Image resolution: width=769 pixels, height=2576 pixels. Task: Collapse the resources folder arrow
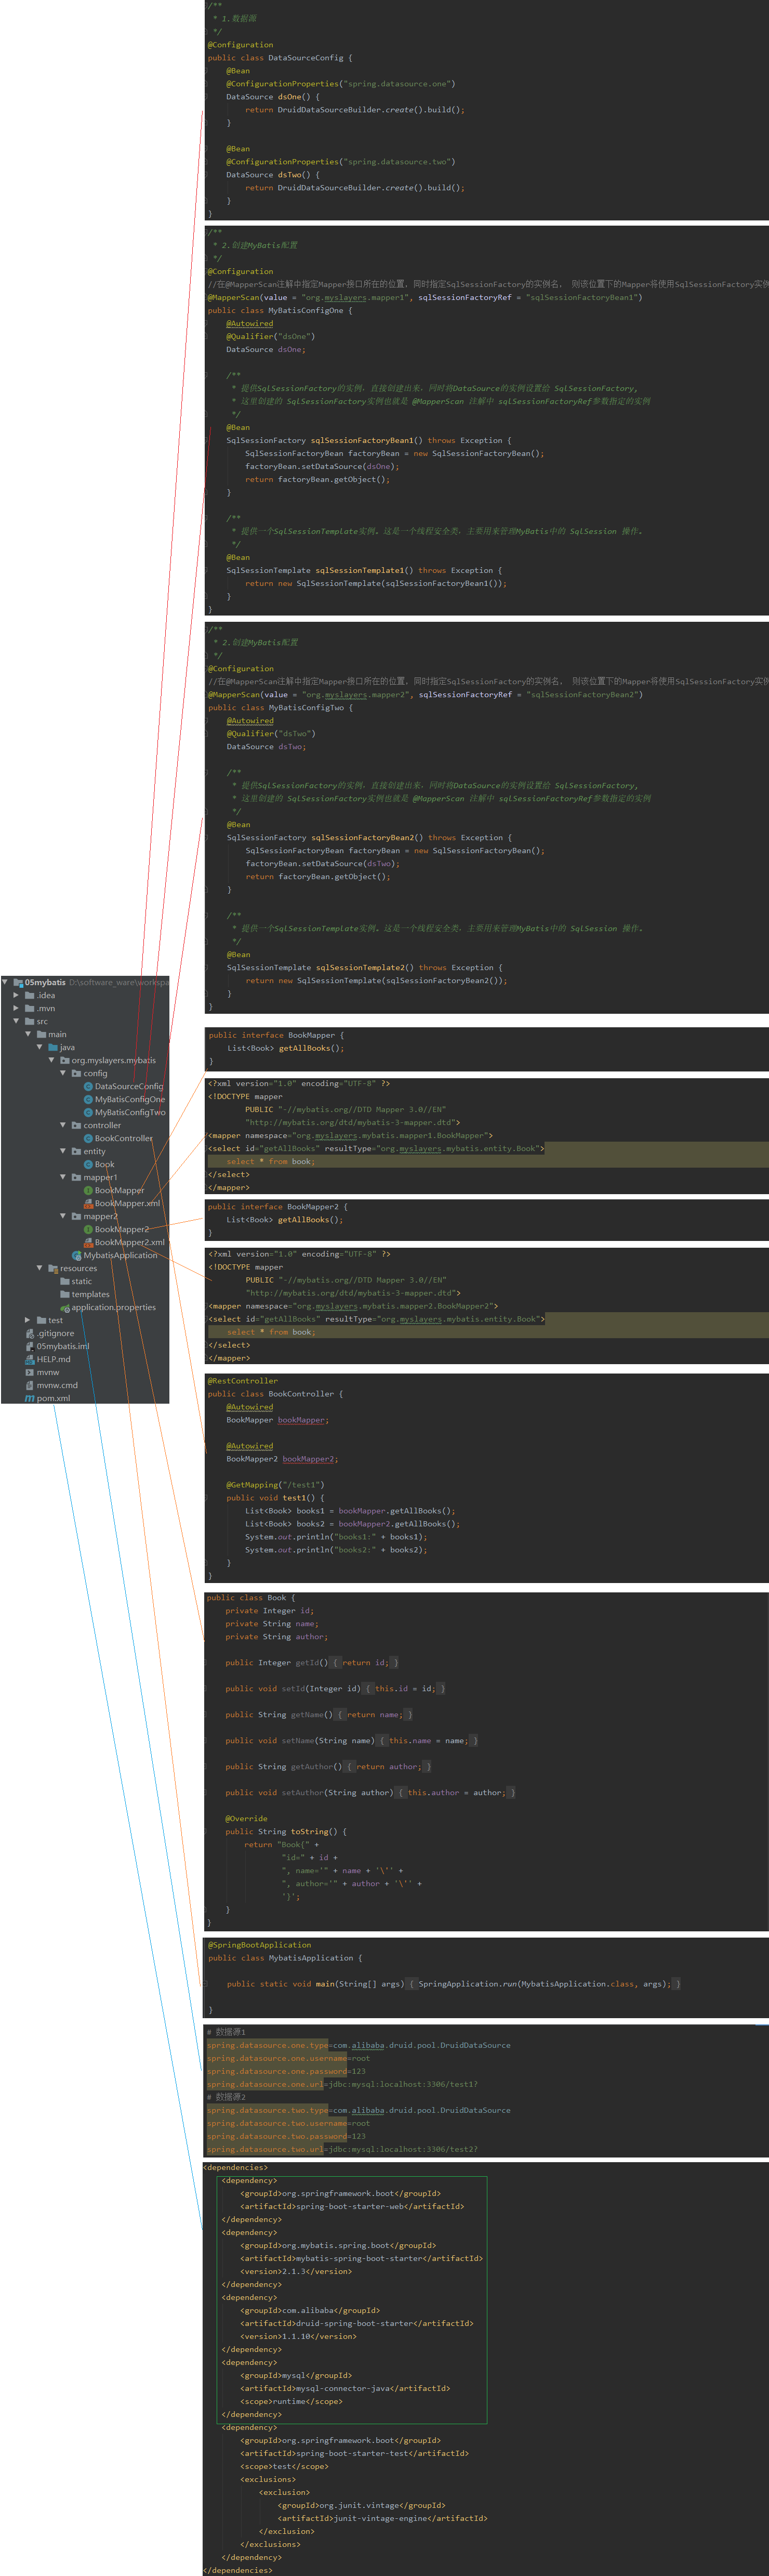tap(40, 1268)
